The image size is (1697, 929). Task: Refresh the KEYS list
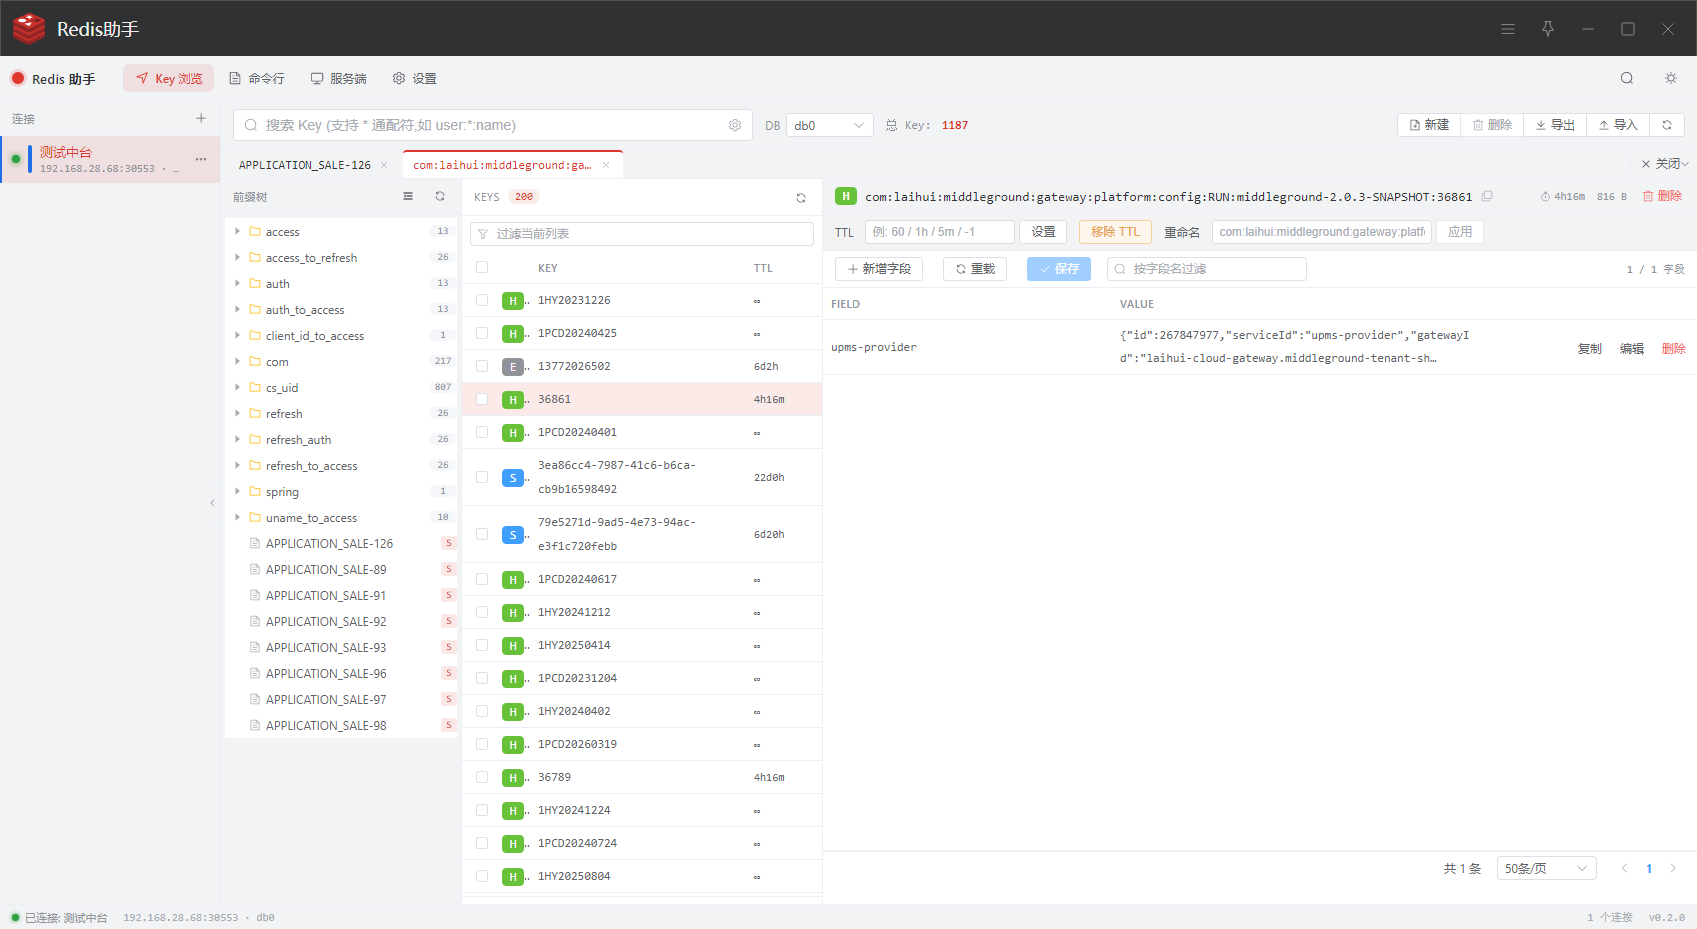[801, 198]
